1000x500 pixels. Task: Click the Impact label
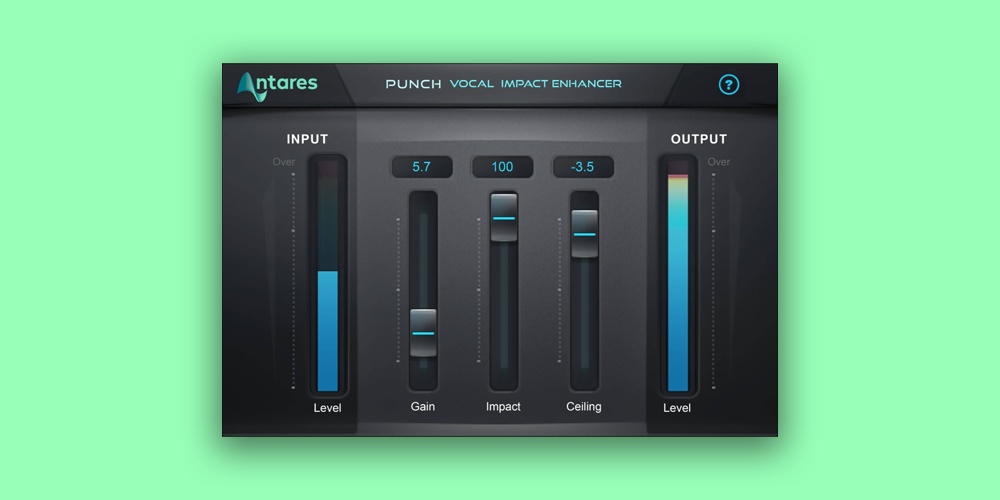(x=503, y=406)
